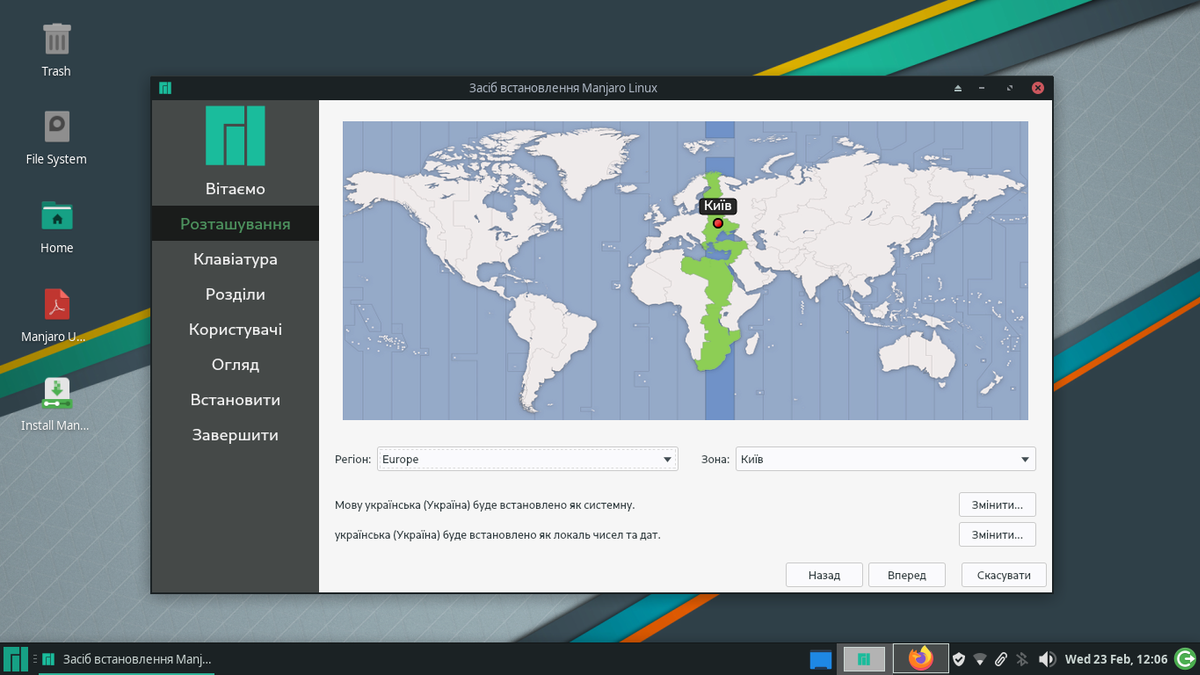The image size is (1200, 675).
Task: Select the Розділи step in the sidebar
Action: [x=235, y=294]
